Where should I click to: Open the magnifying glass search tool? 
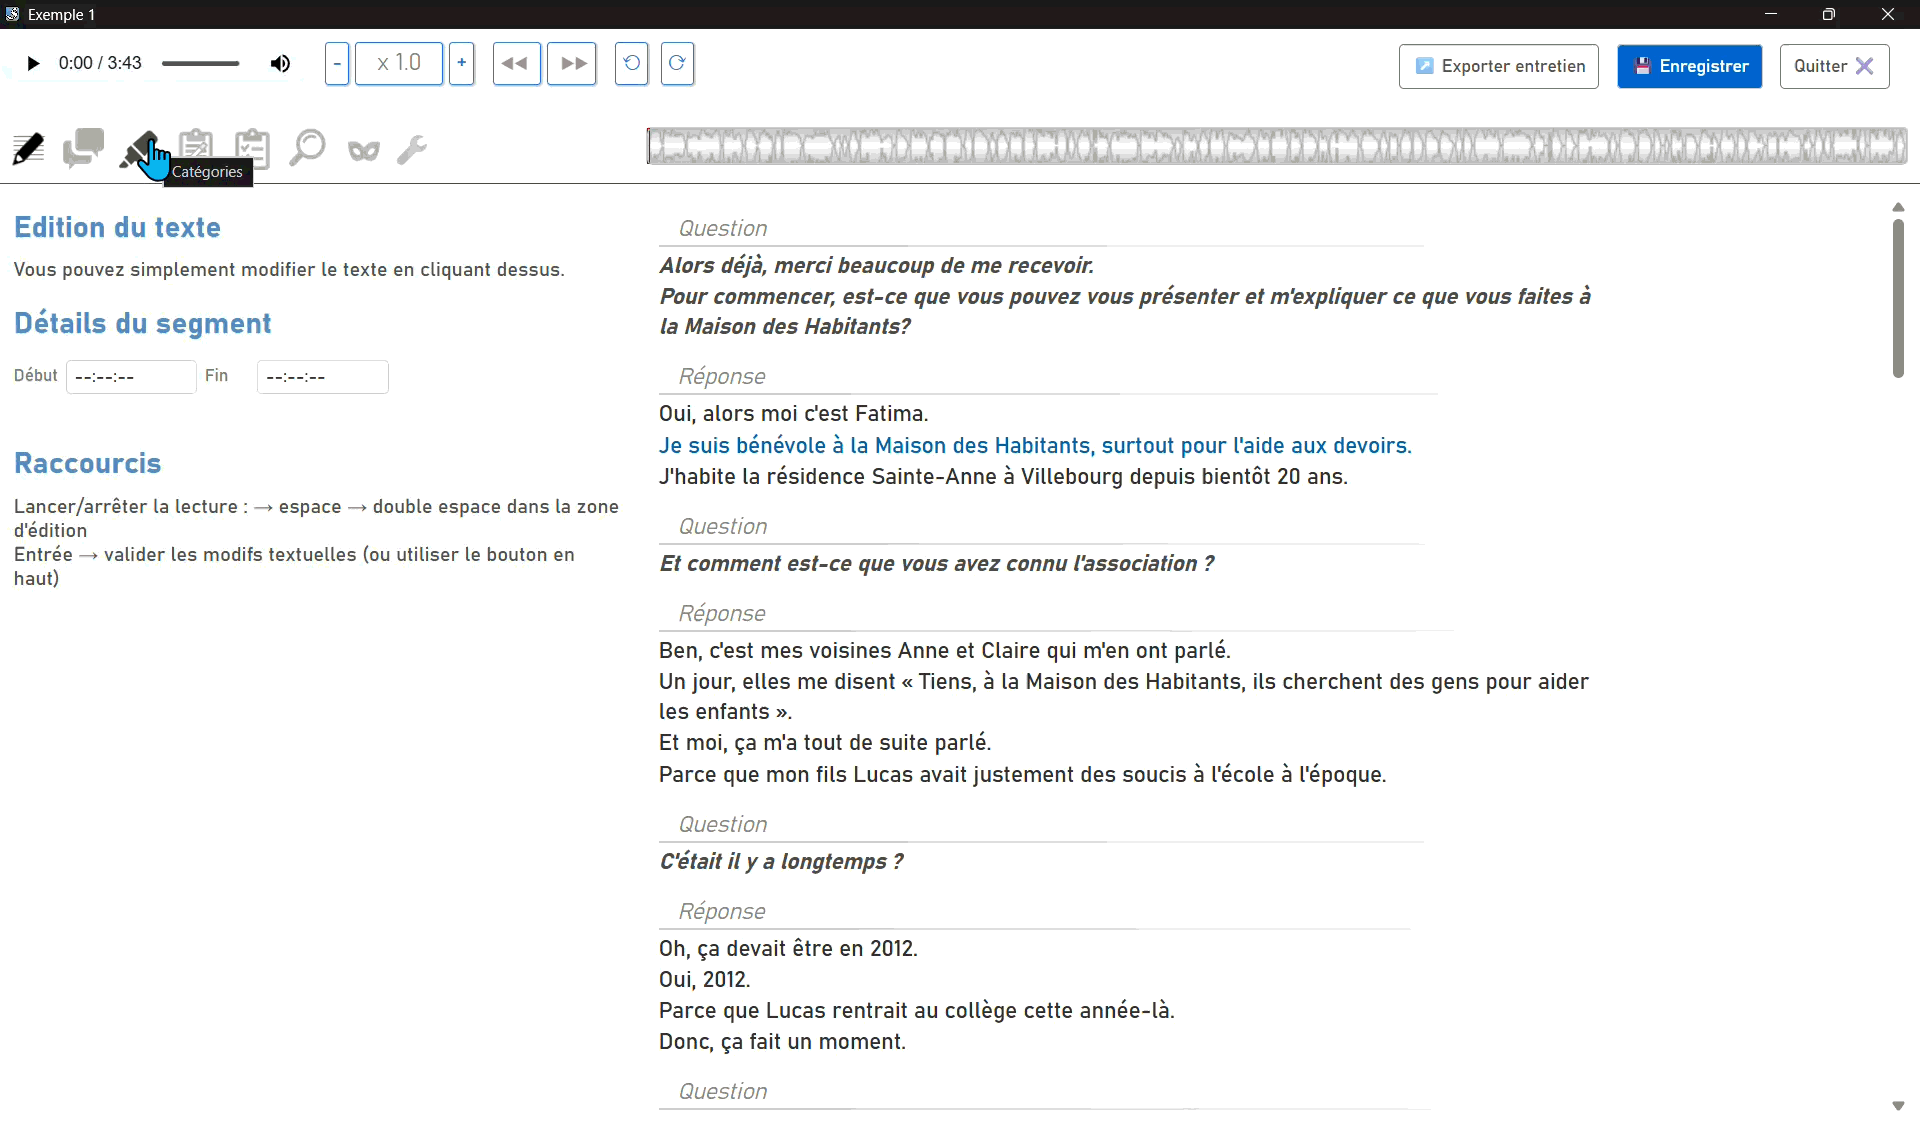(307, 149)
